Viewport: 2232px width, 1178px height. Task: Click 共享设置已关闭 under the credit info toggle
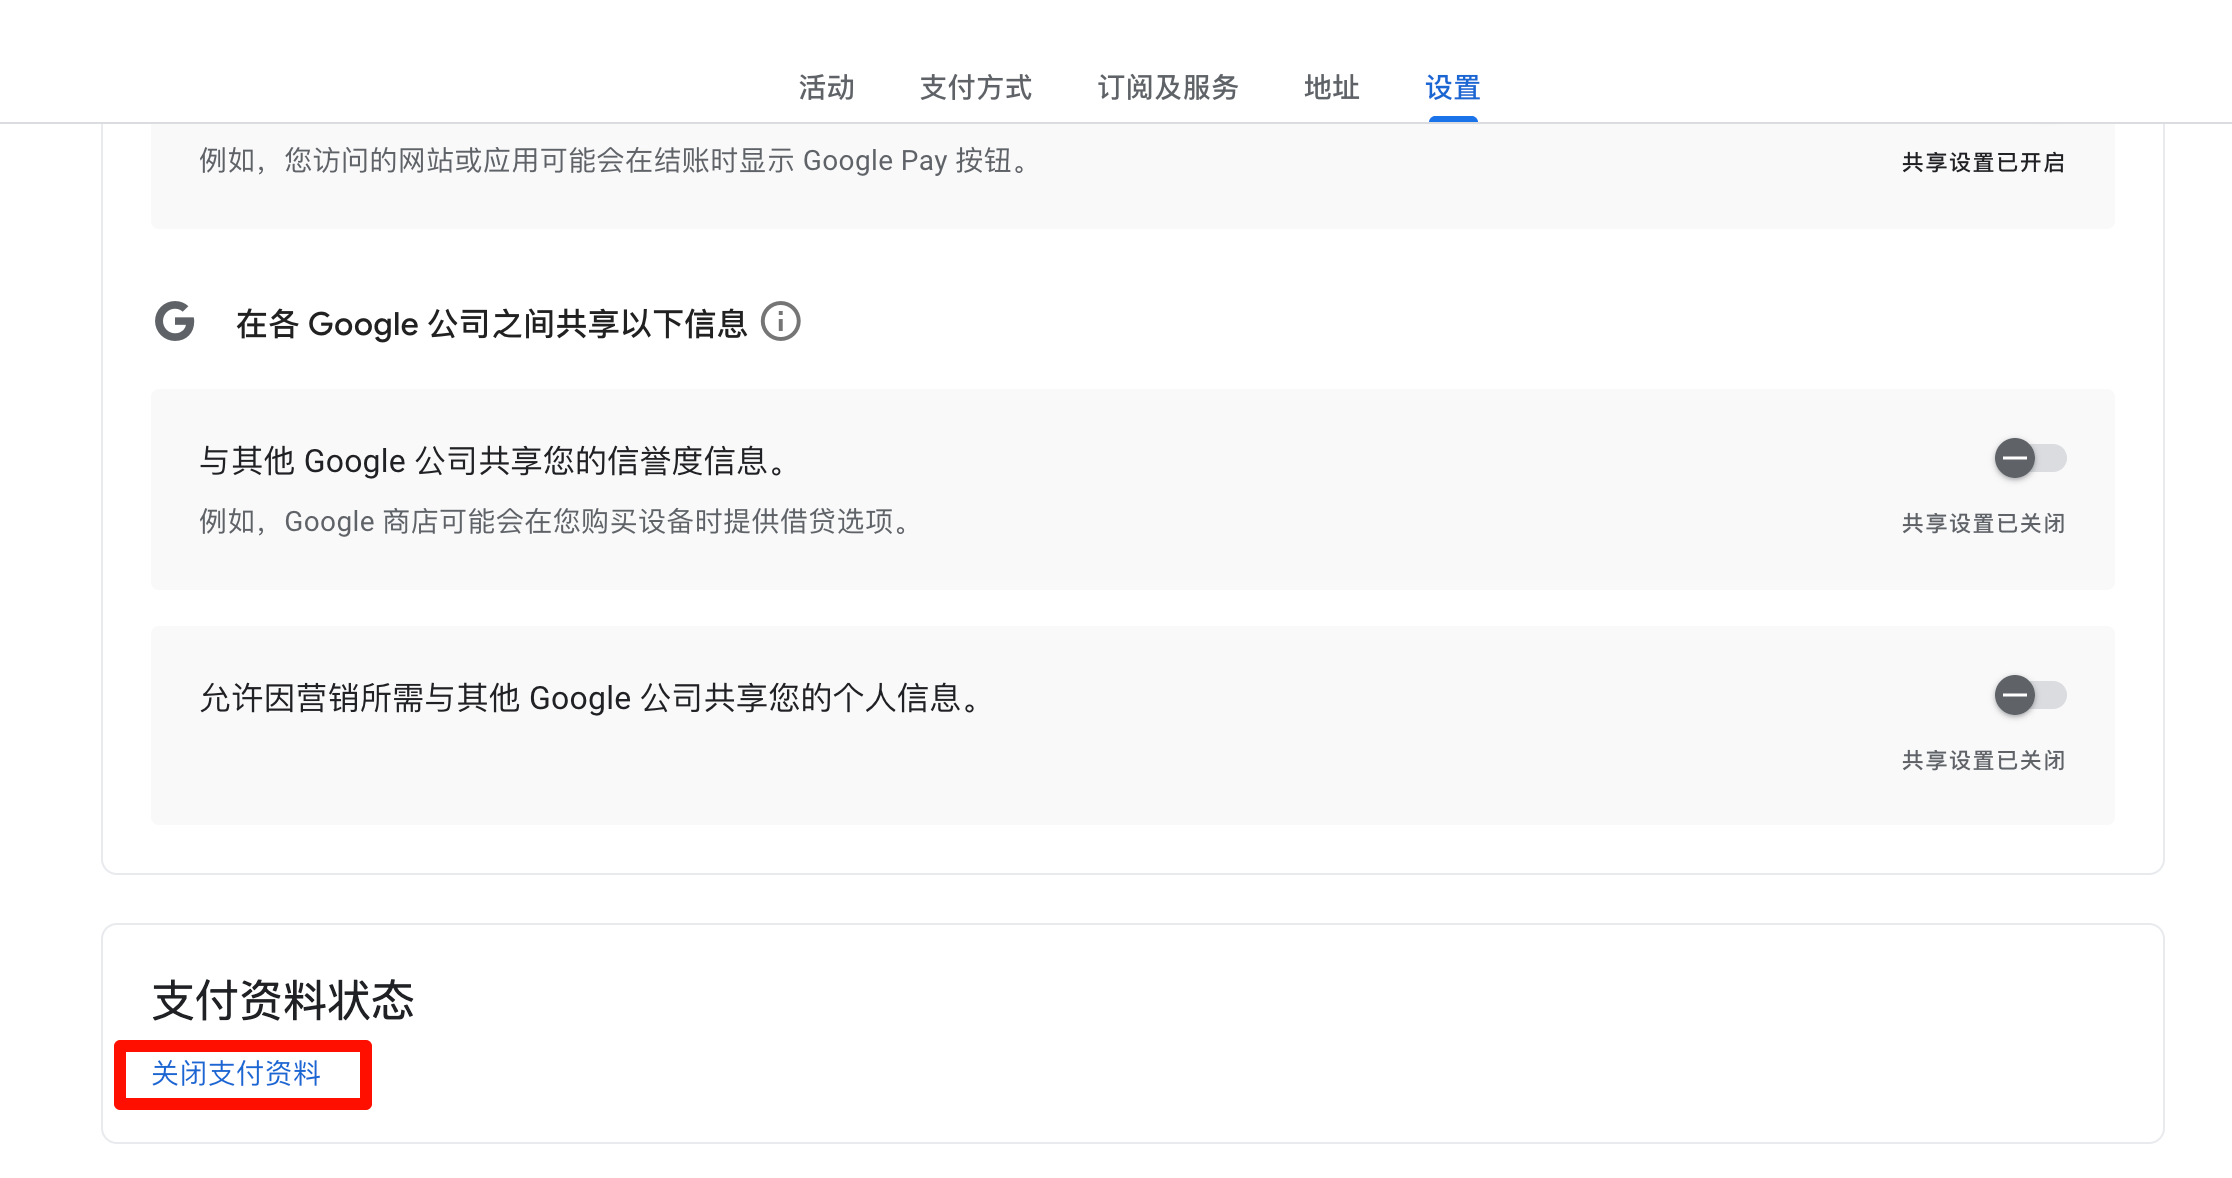[x=1982, y=524]
